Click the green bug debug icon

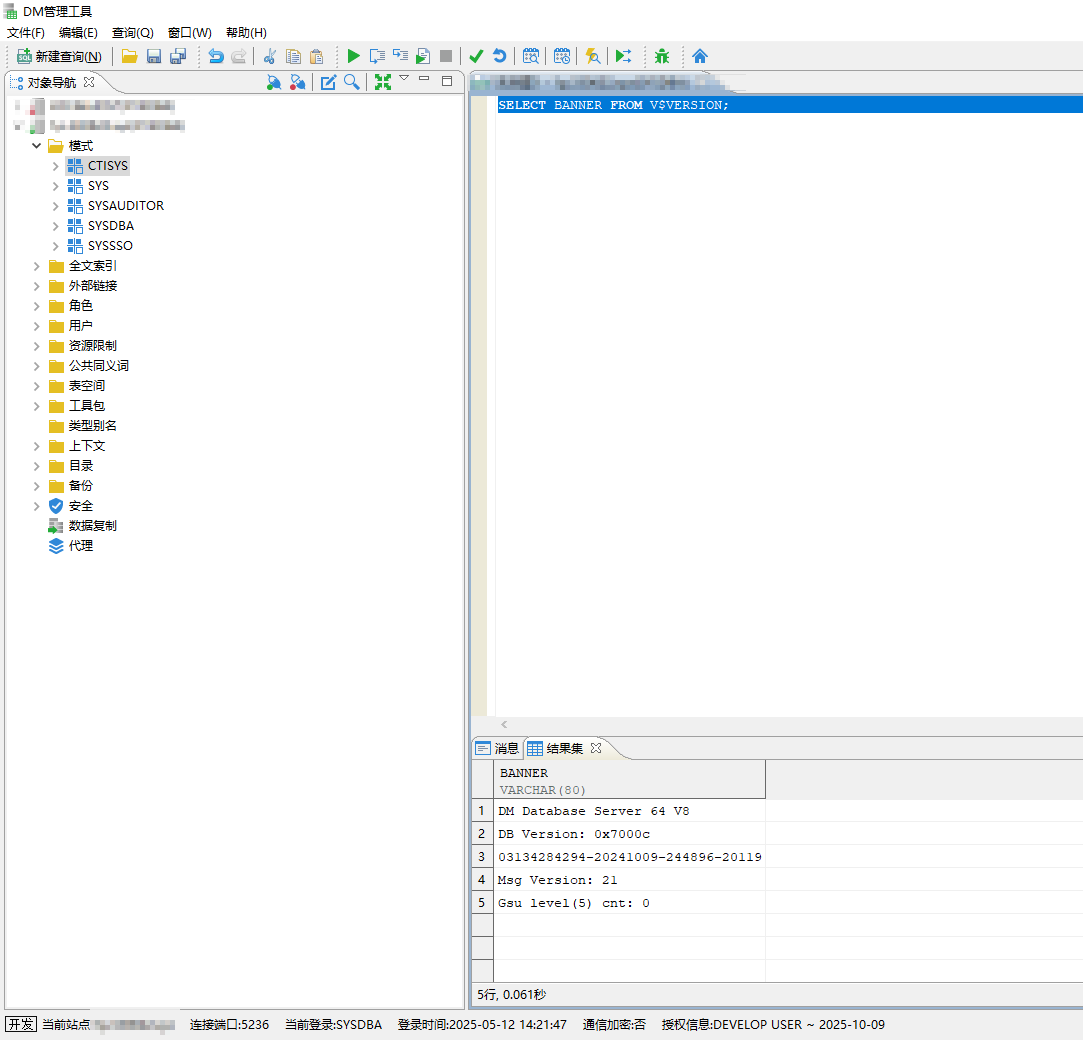point(662,57)
